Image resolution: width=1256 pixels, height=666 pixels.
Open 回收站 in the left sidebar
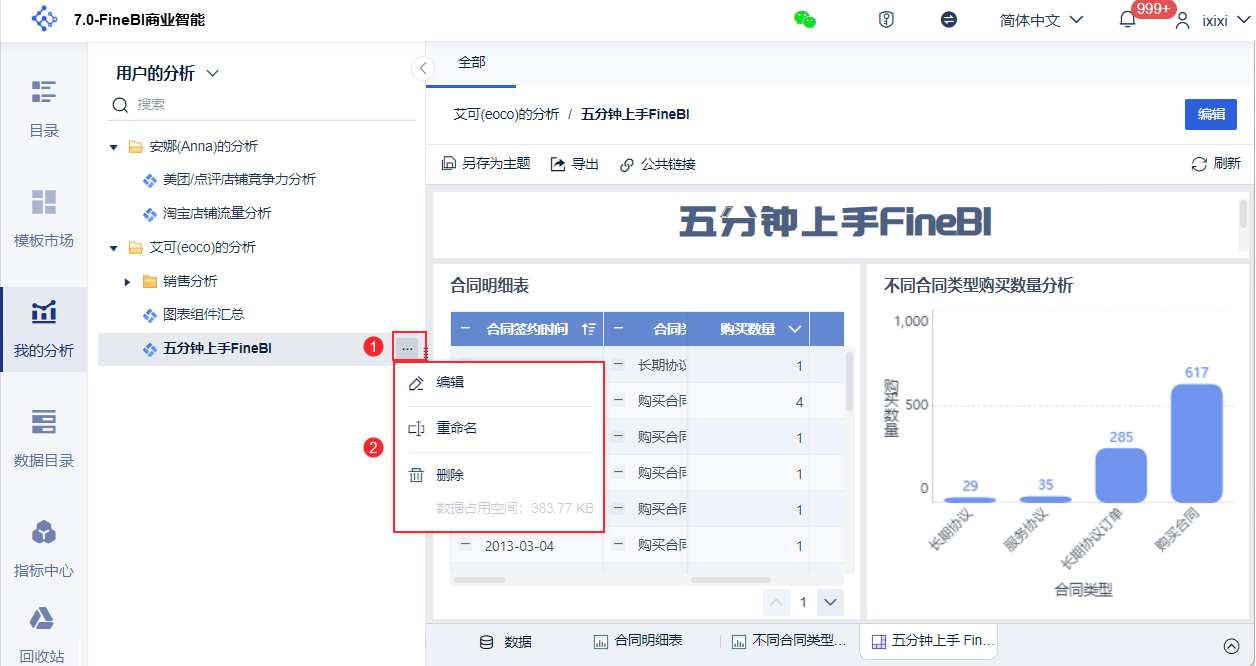[x=42, y=637]
